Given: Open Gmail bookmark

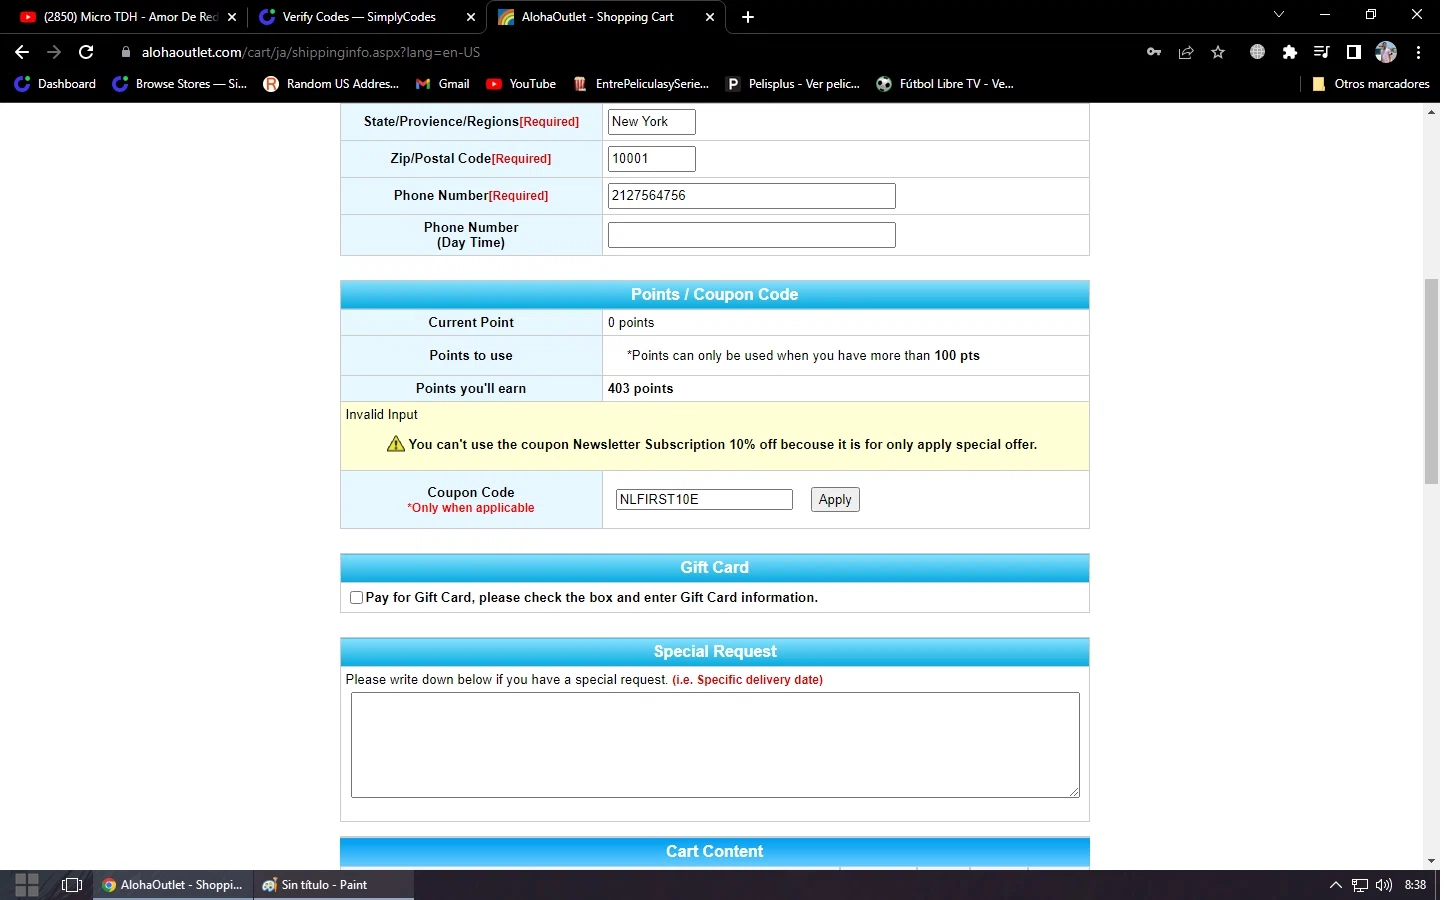Looking at the screenshot, I should [x=443, y=84].
